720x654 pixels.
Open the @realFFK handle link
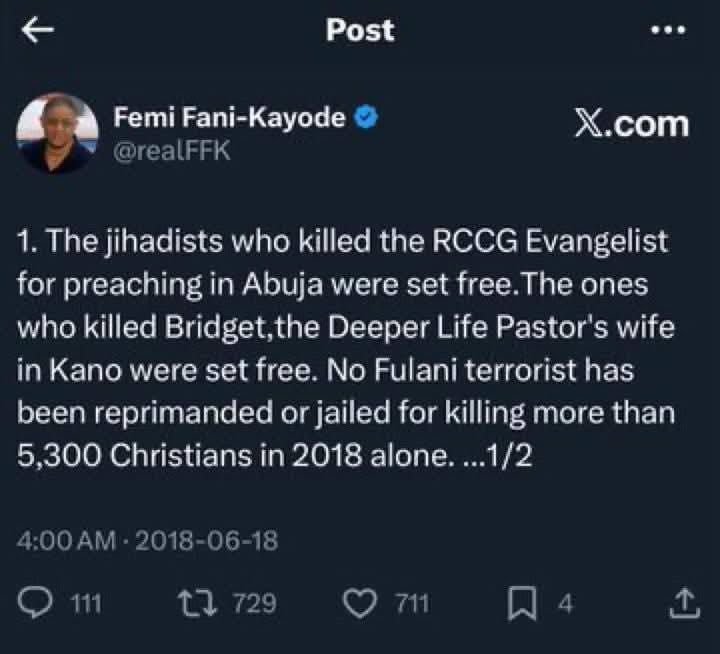172,148
